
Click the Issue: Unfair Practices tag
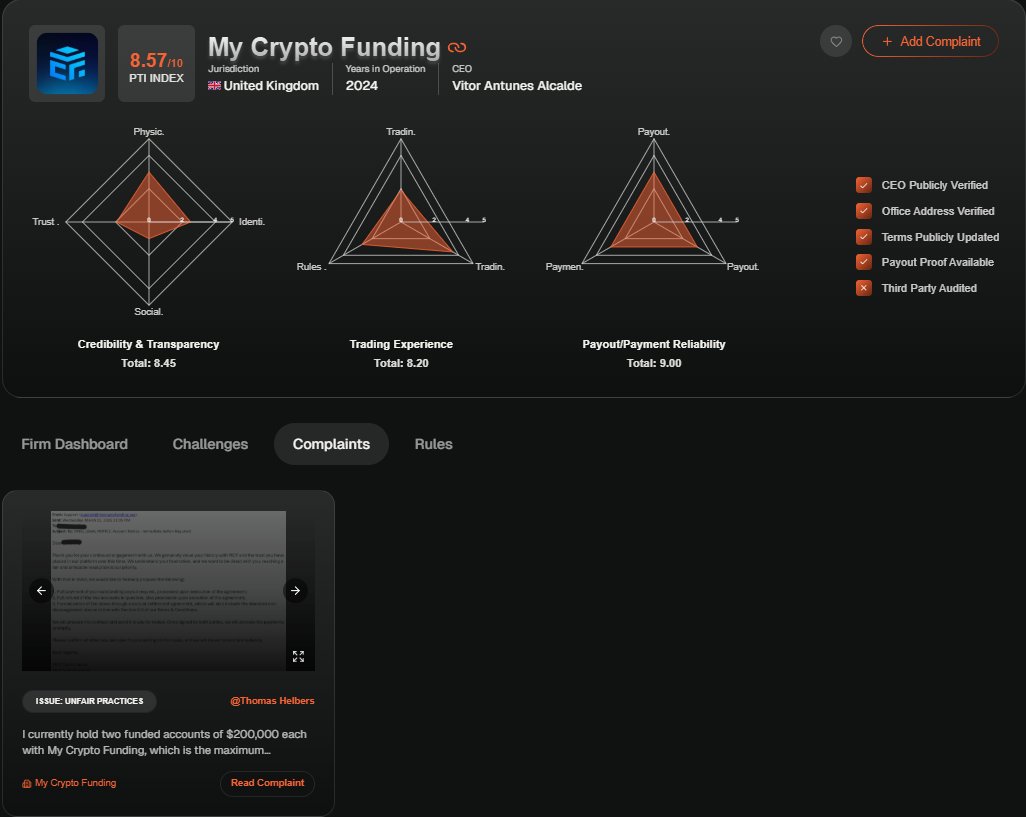(x=89, y=701)
